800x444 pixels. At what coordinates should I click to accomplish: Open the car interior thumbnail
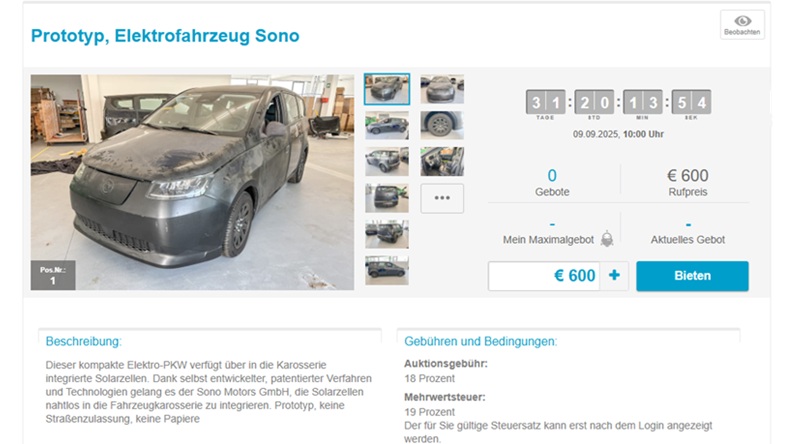[442, 161]
